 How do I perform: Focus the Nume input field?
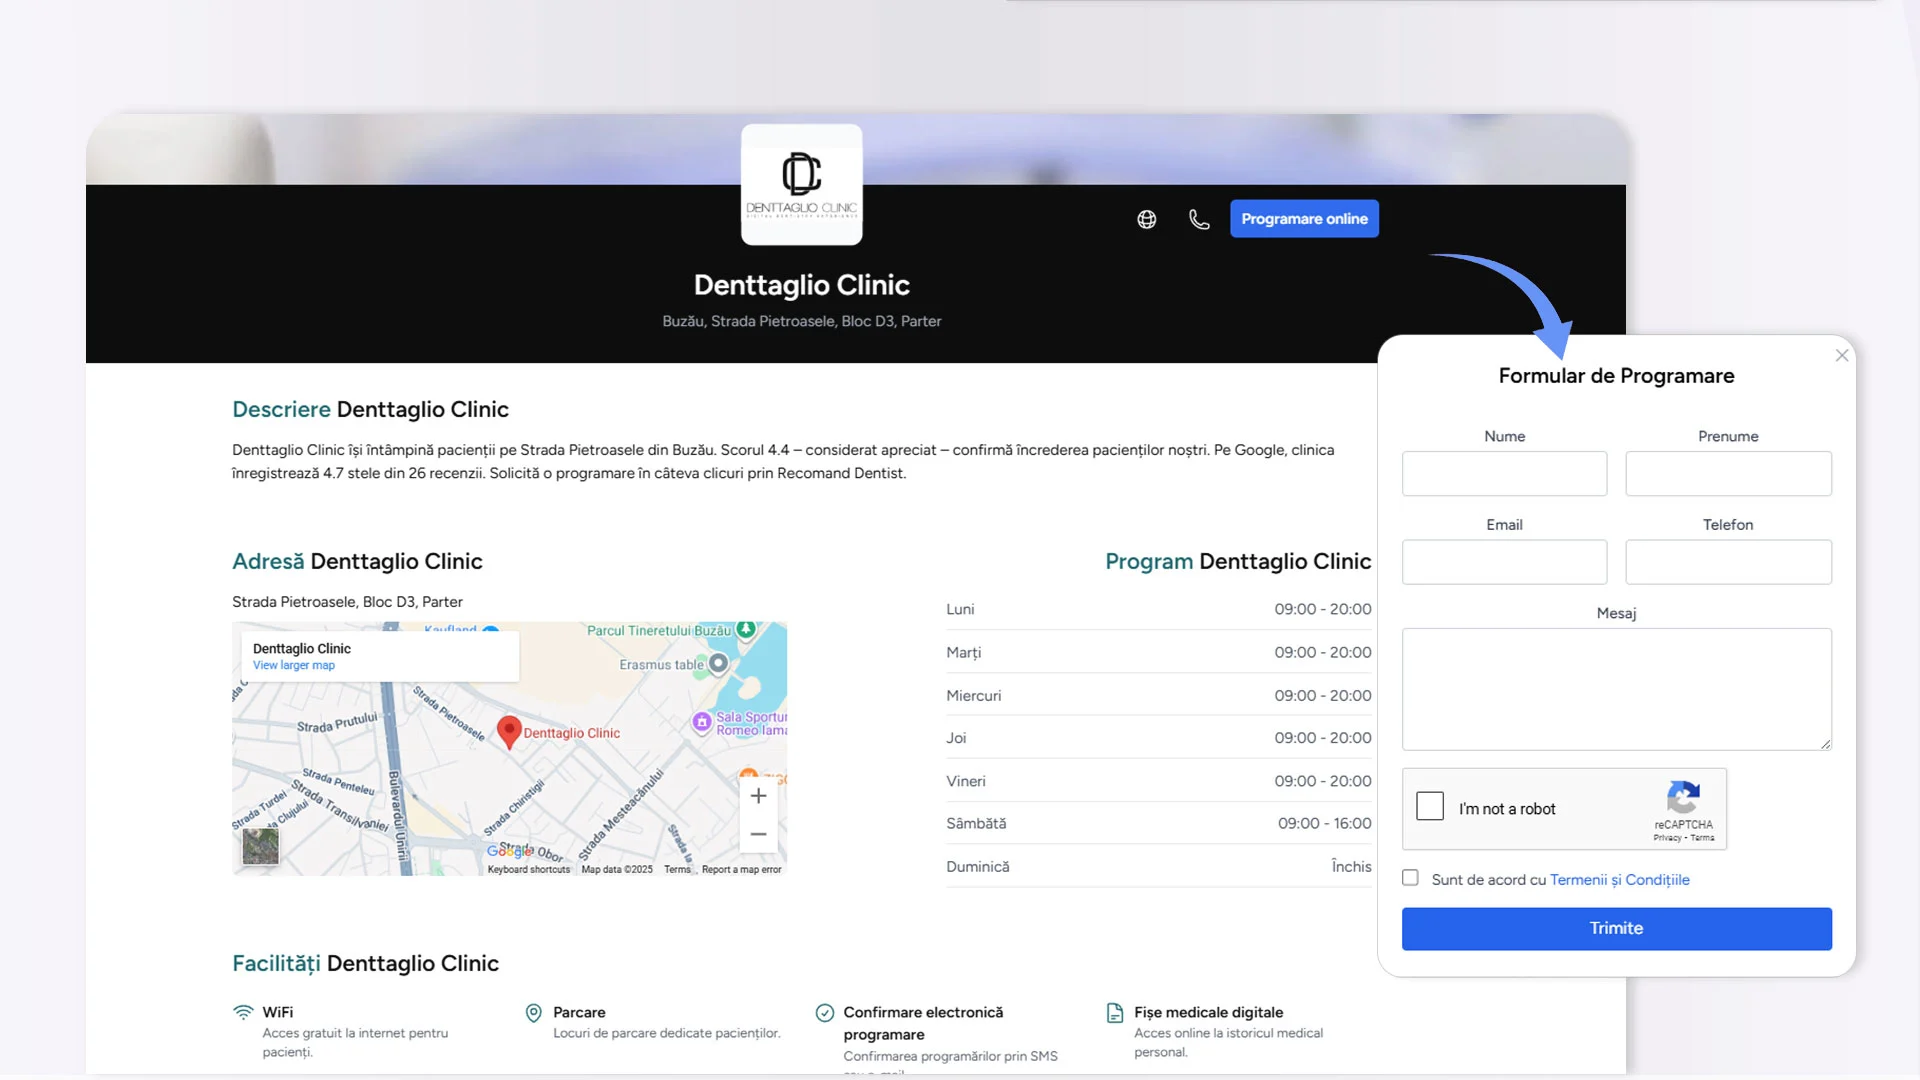tap(1504, 473)
